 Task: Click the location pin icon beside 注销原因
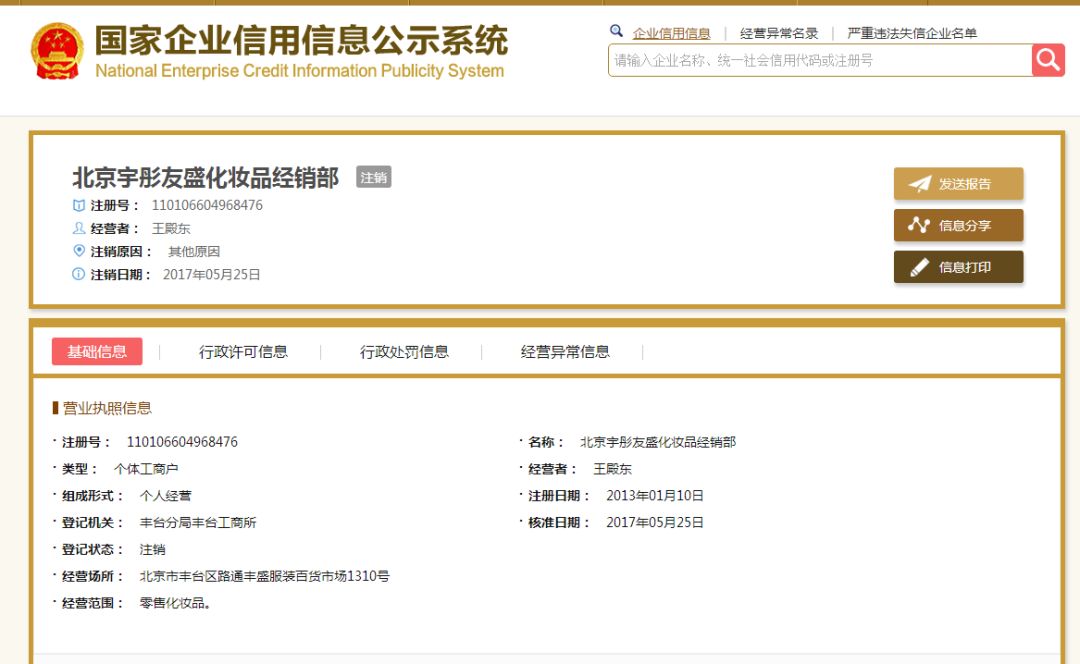pyautogui.click(x=79, y=250)
